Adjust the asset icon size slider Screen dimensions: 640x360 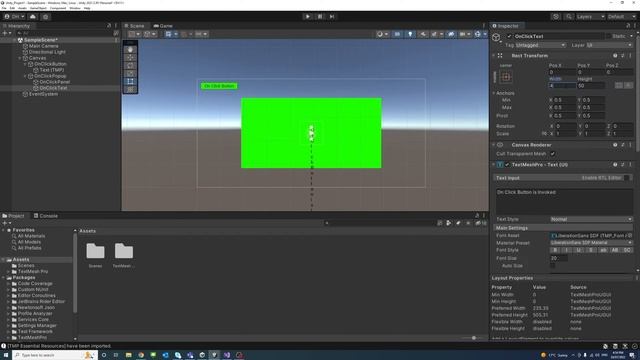click(473, 338)
